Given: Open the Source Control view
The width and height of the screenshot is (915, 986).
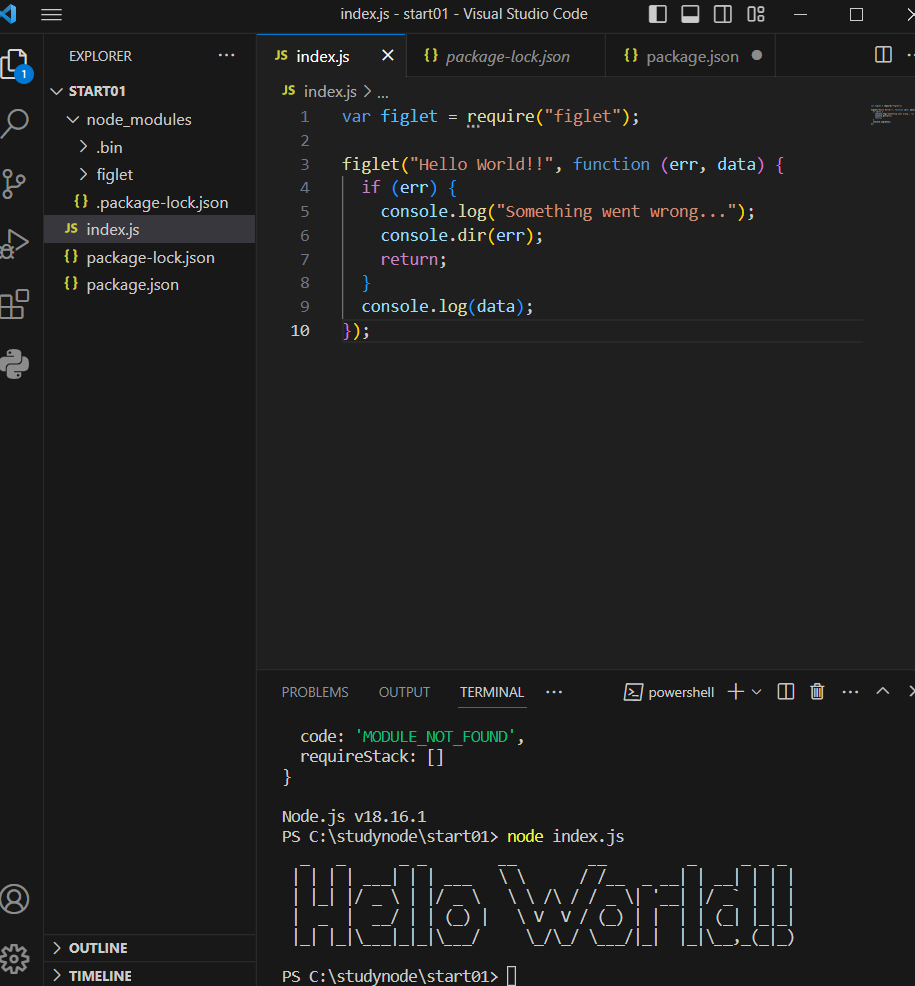Looking at the screenshot, I should click(15, 184).
